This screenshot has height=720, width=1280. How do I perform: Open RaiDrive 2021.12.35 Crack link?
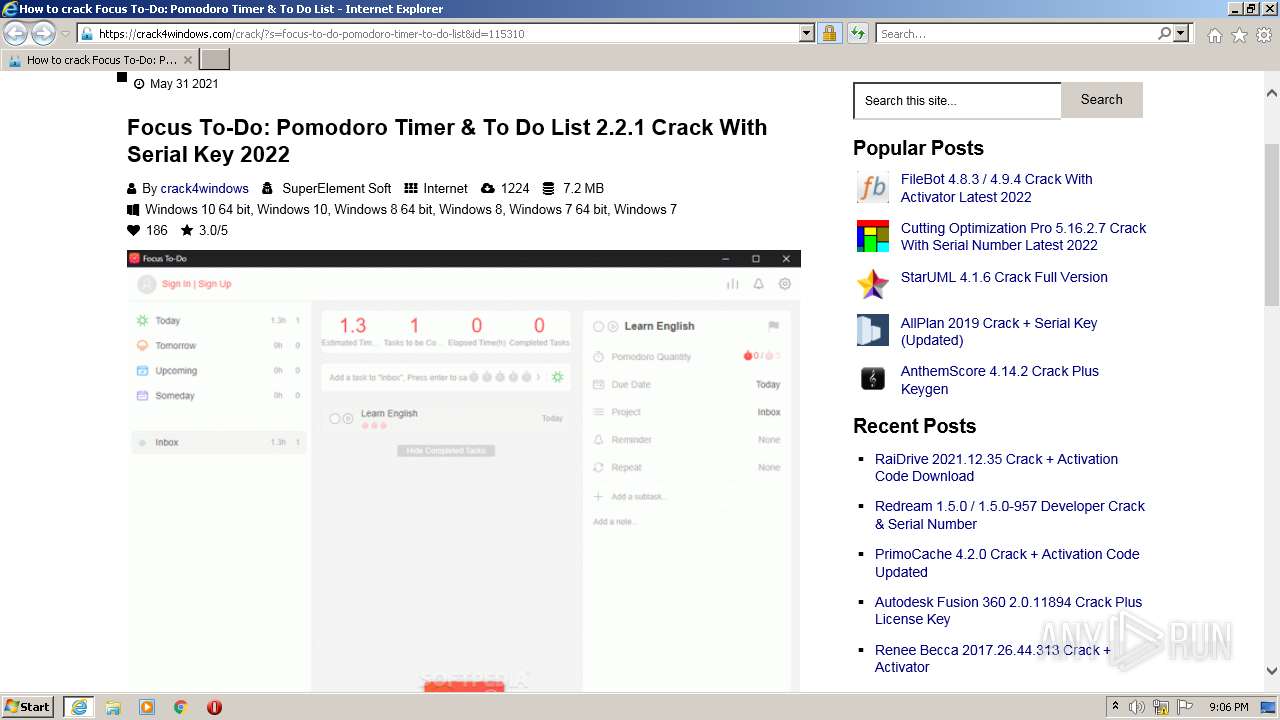click(996, 467)
